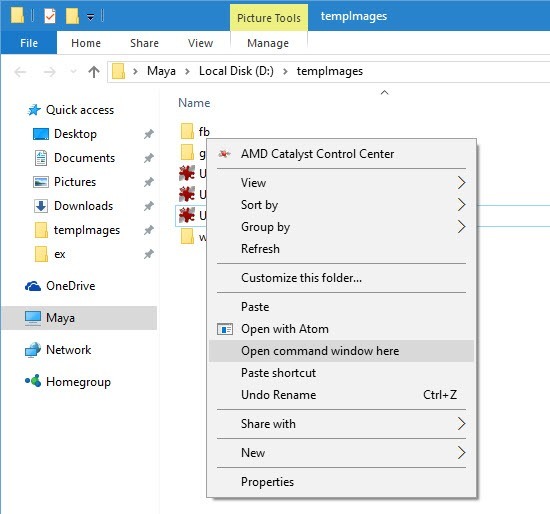Open tempImages in the Quick access list

[87, 230]
